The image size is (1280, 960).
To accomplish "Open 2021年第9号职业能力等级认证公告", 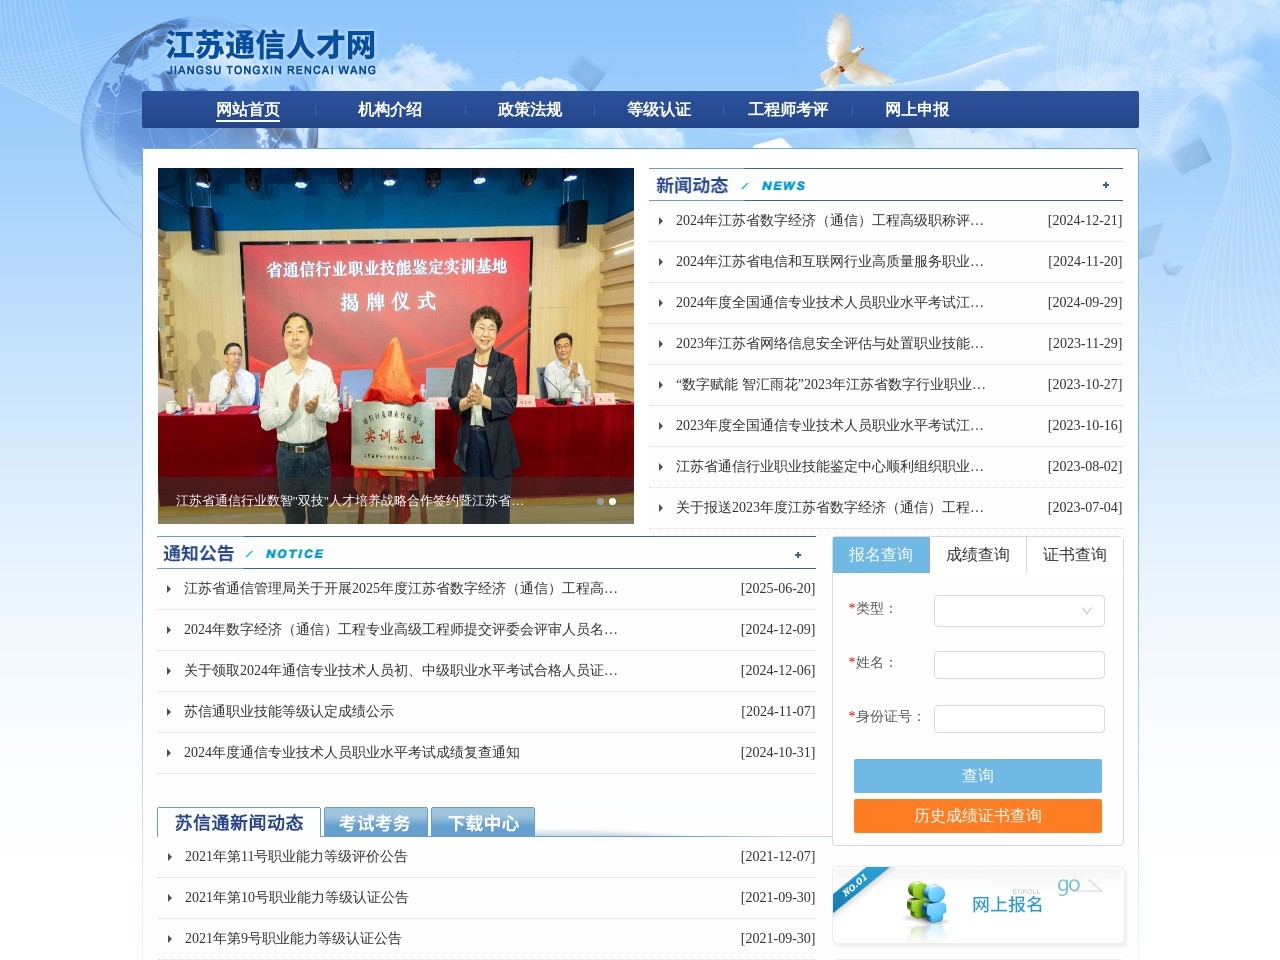I will pos(293,939).
